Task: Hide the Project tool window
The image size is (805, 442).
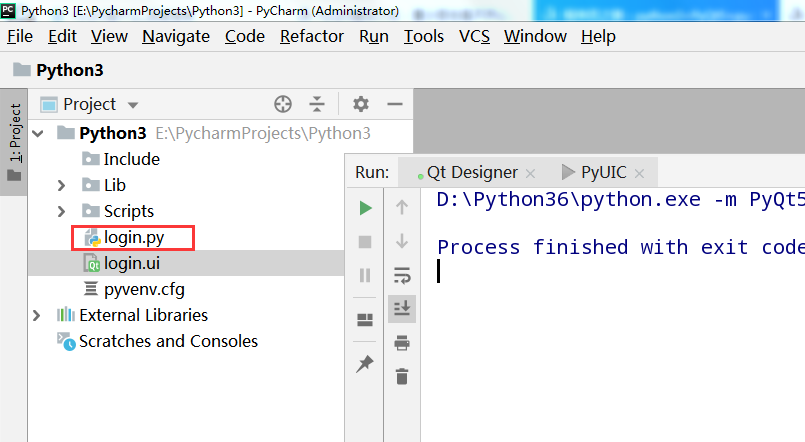Action: tap(395, 104)
